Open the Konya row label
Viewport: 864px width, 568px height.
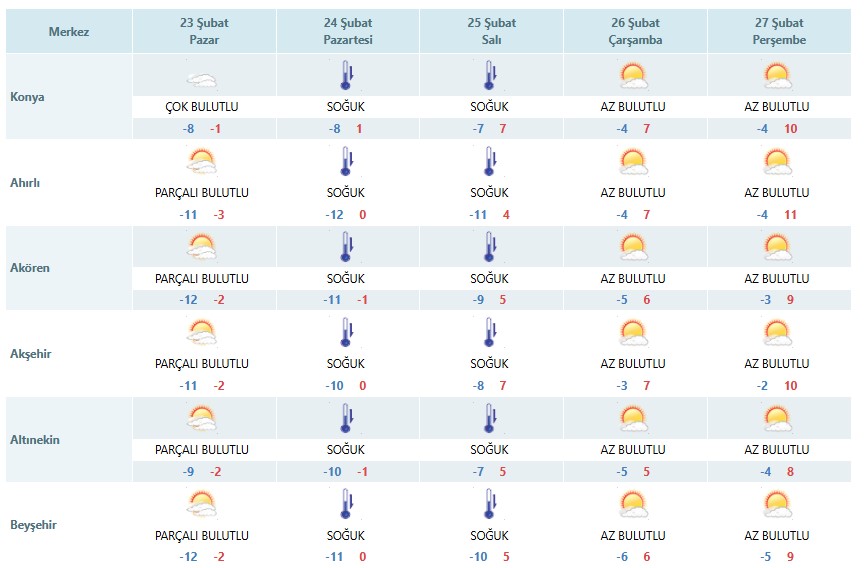pyautogui.click(x=27, y=97)
